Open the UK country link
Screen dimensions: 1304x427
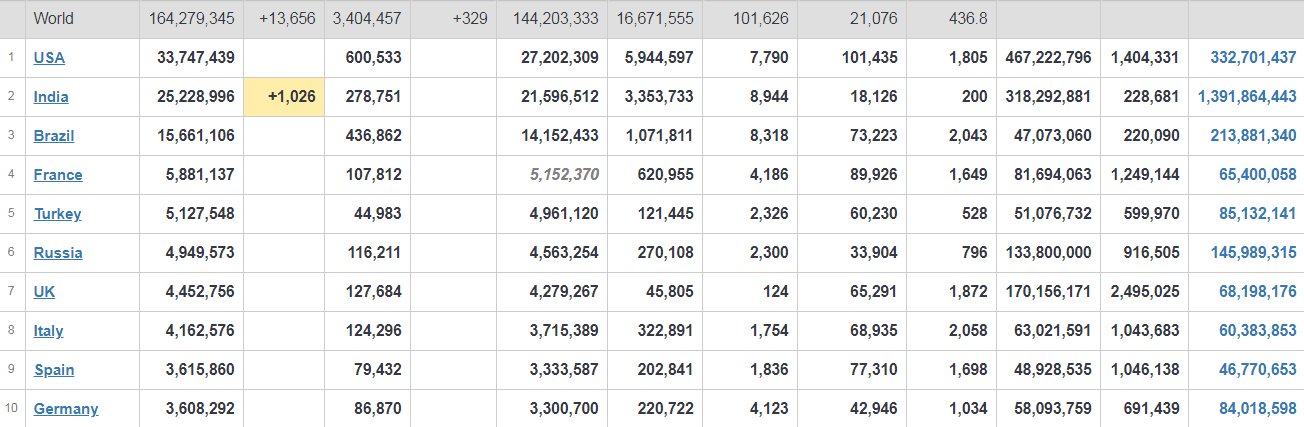tap(44, 292)
